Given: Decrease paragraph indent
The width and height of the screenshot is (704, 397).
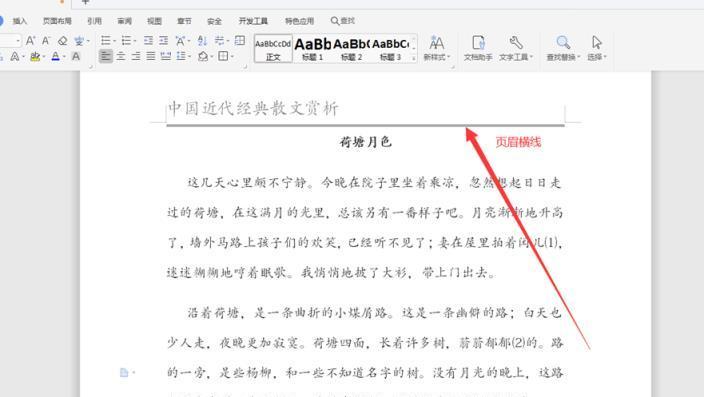Looking at the screenshot, I should tap(148, 41).
